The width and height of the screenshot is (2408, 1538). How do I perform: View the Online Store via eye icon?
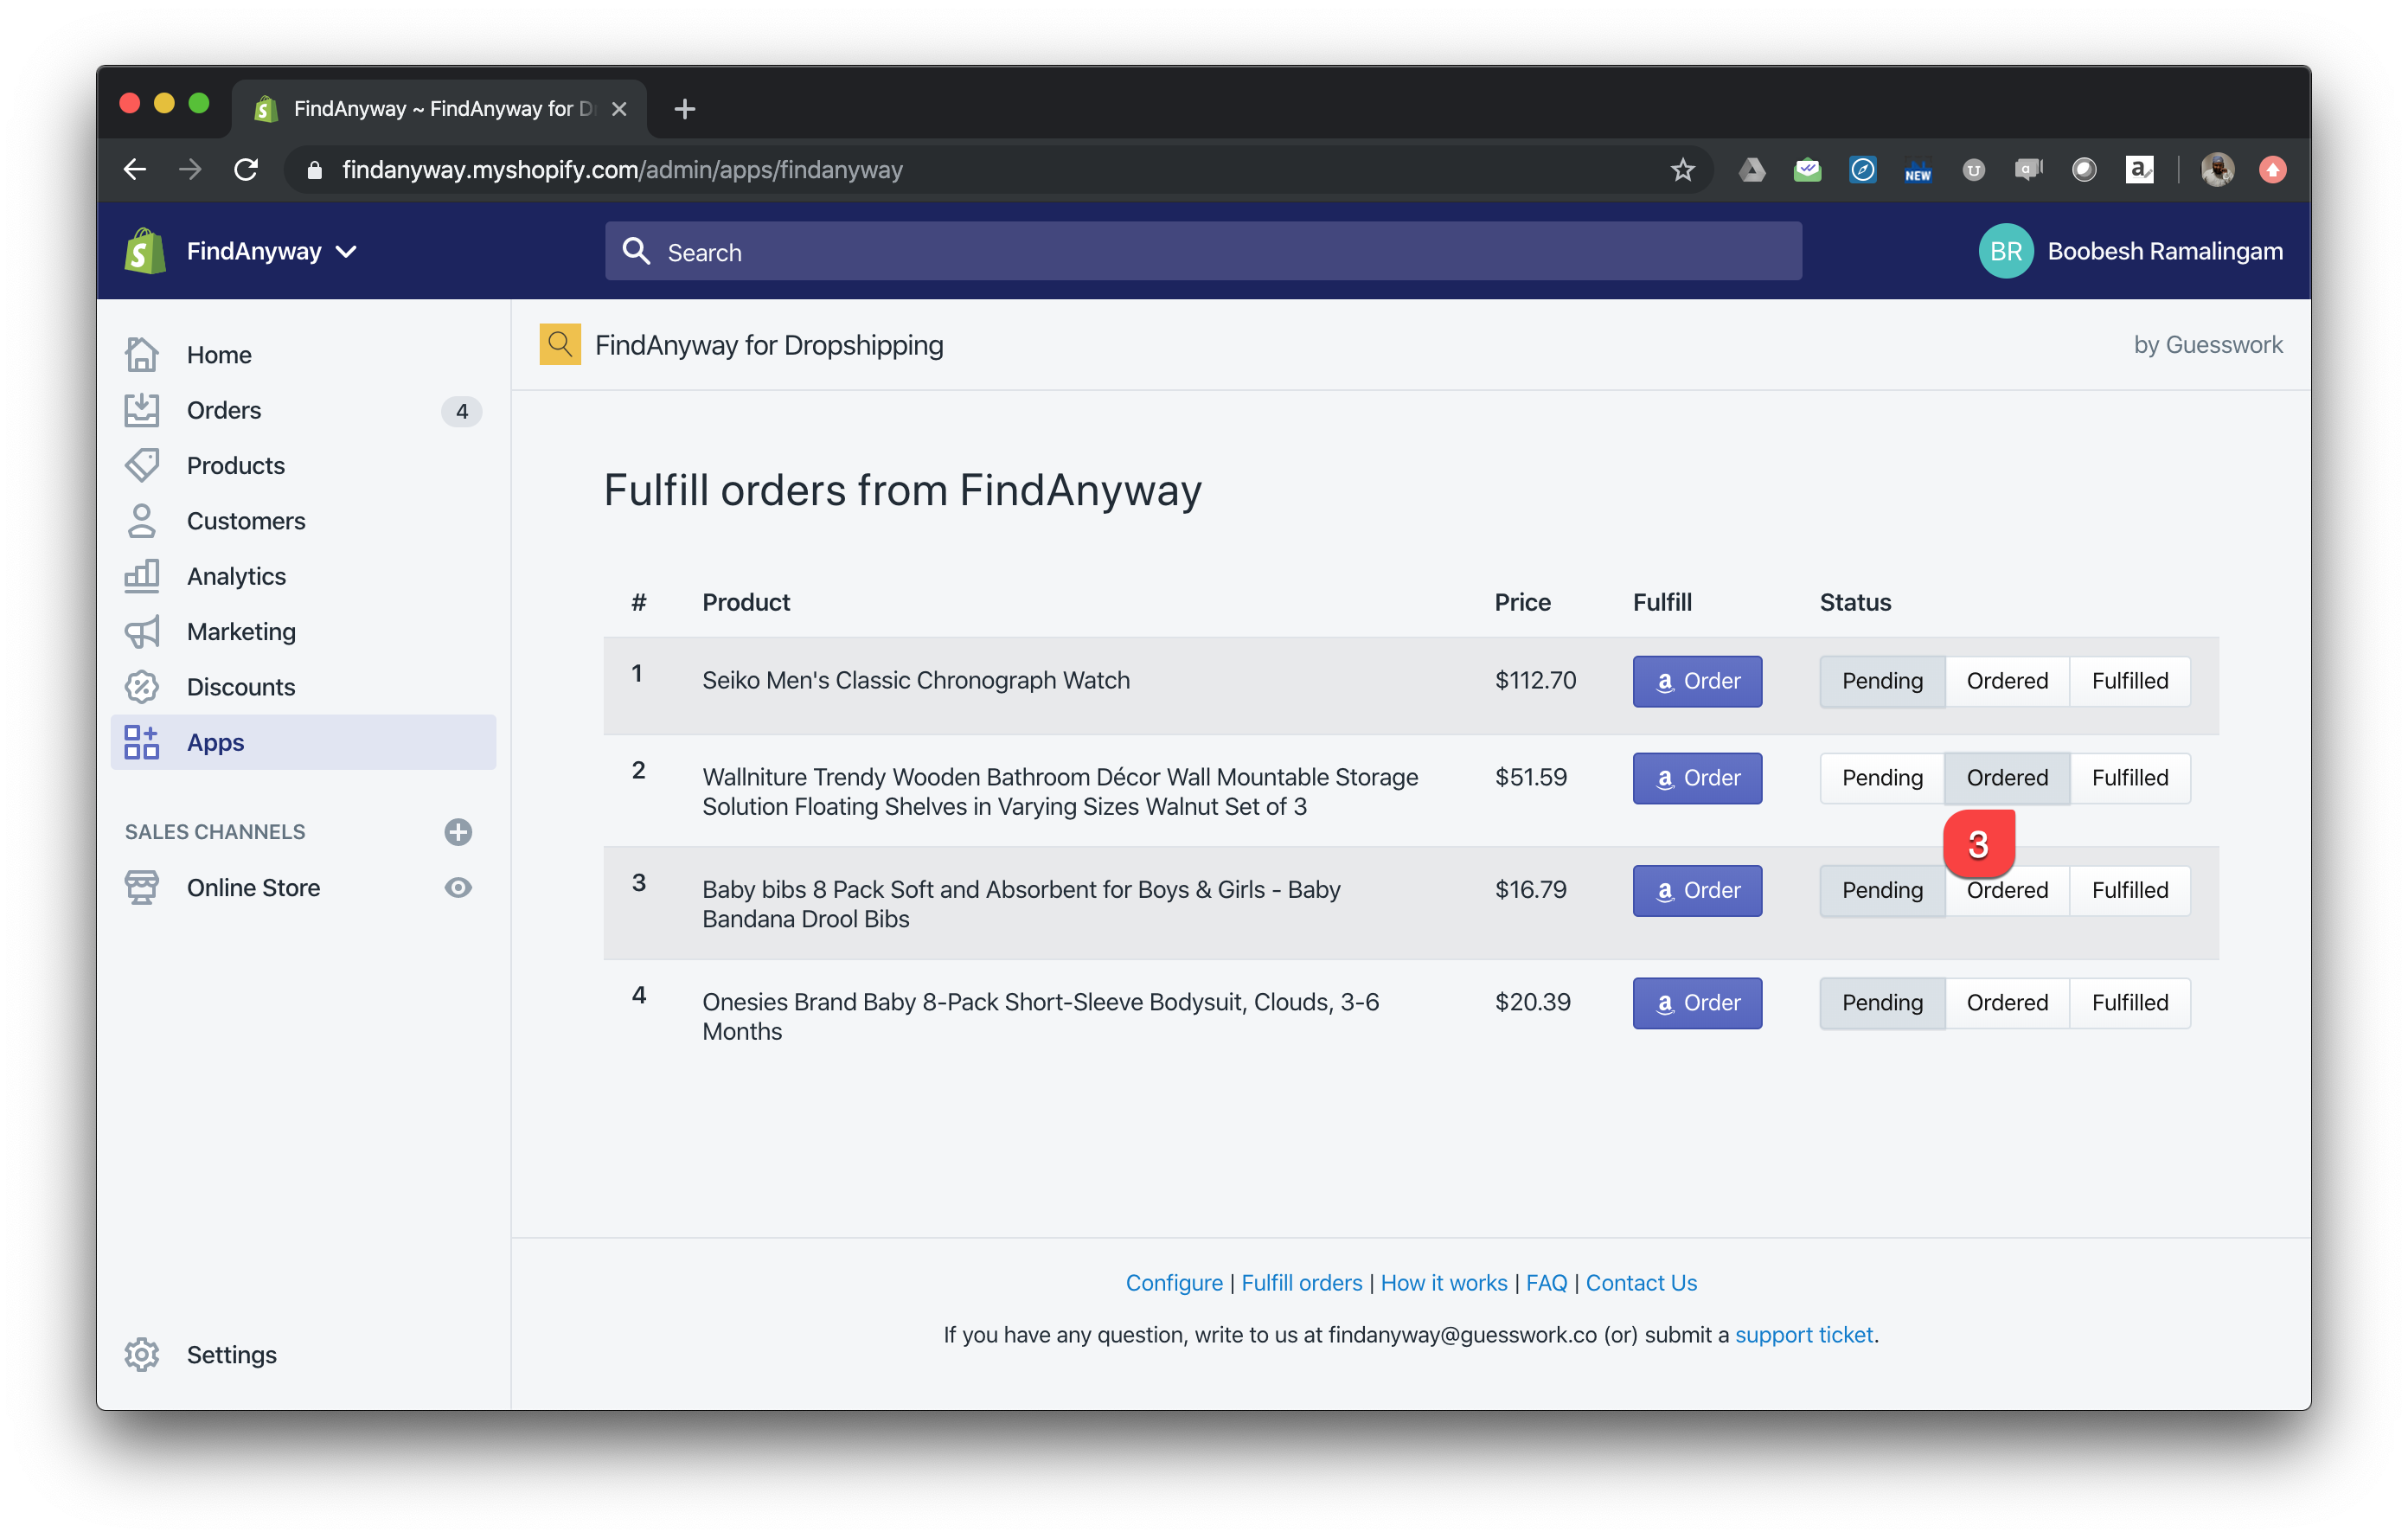(458, 887)
